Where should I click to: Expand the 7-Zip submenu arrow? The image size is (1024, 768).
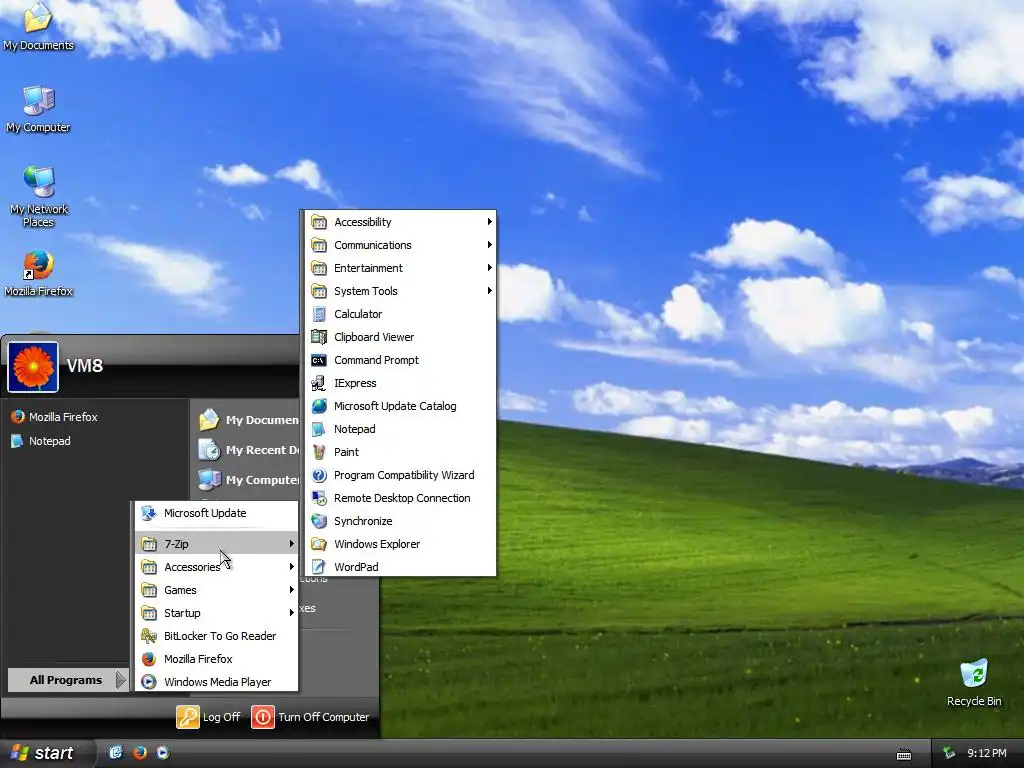291,543
